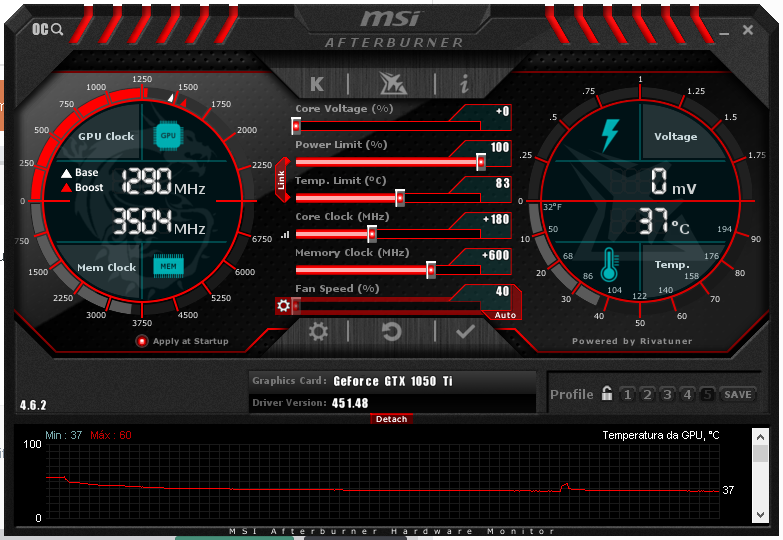
Task: Select profile slot 3
Action: (668, 395)
